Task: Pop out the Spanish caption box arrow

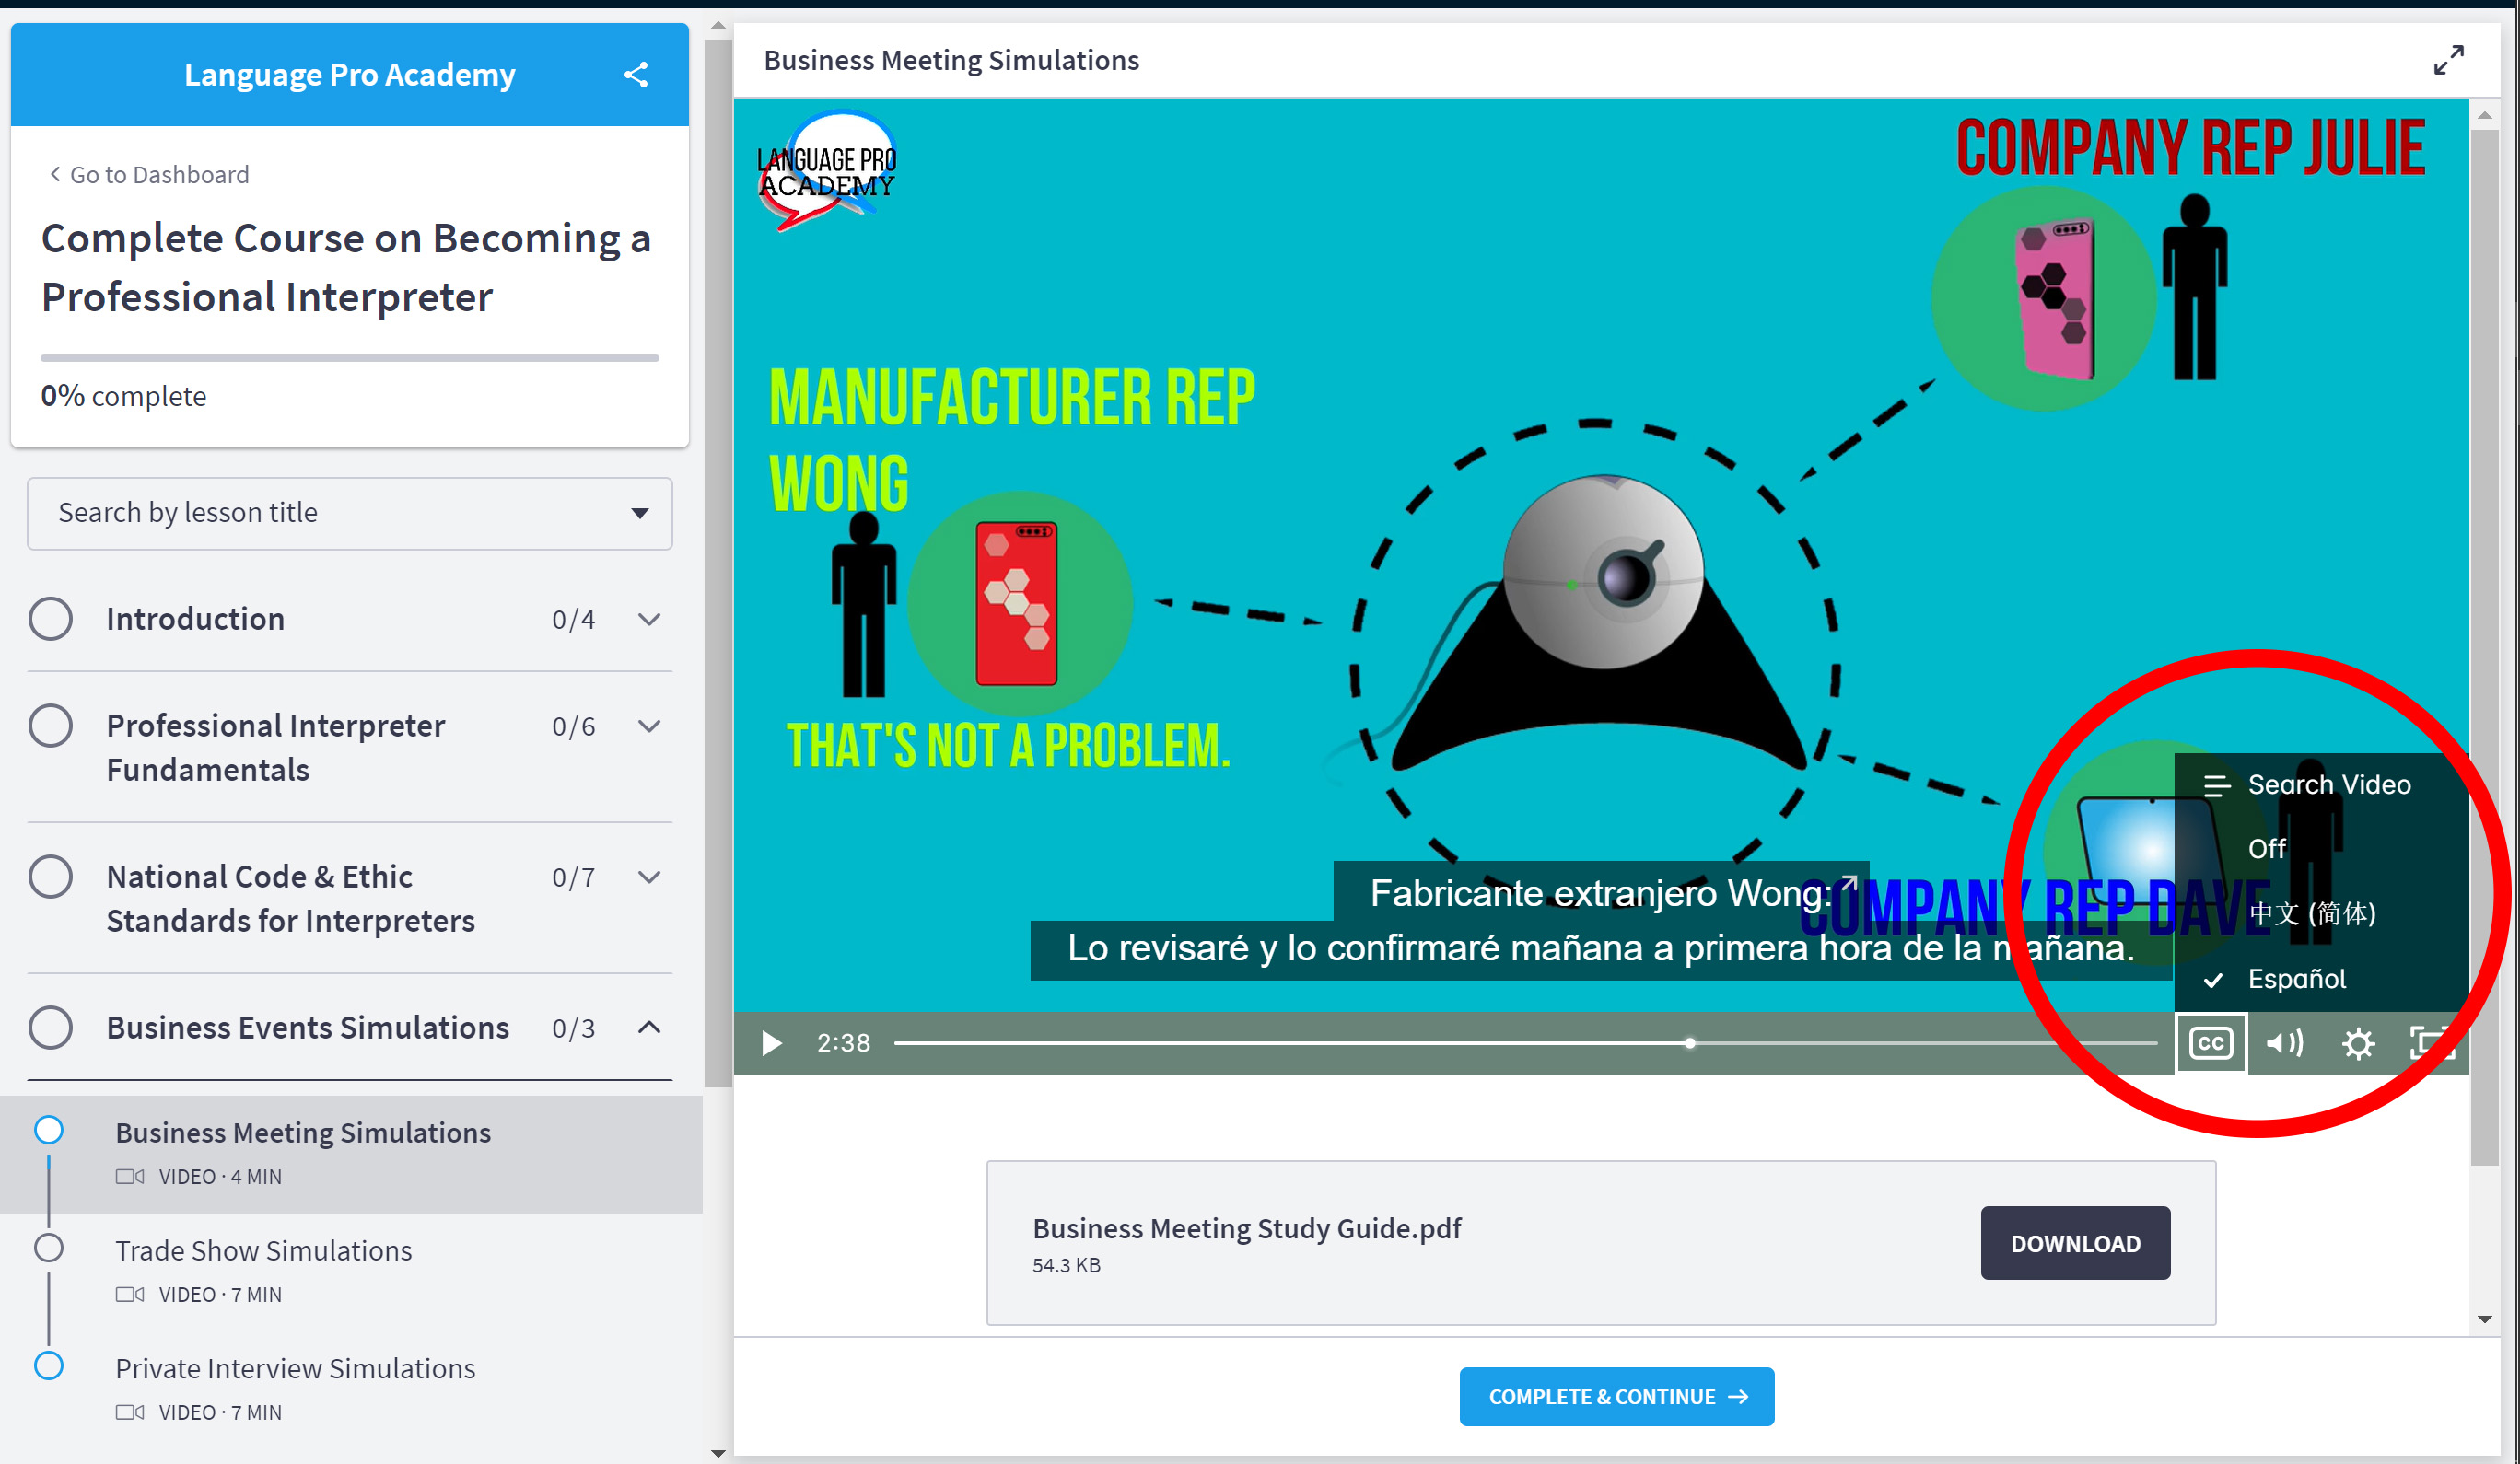Action: coord(1849,882)
